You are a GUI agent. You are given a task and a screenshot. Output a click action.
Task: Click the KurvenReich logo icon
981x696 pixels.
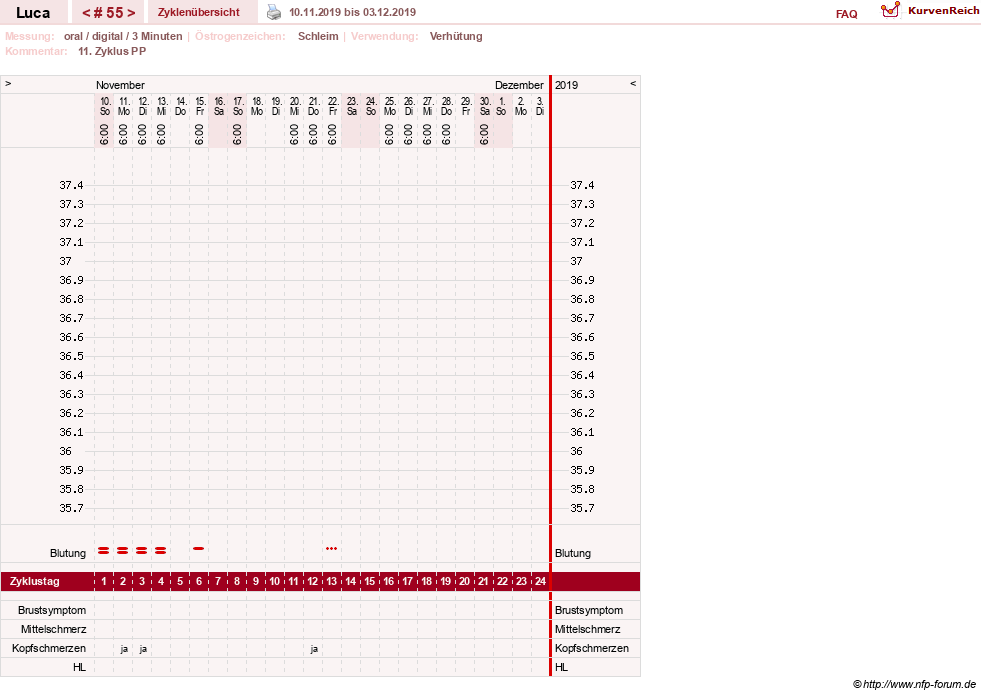[x=890, y=10]
